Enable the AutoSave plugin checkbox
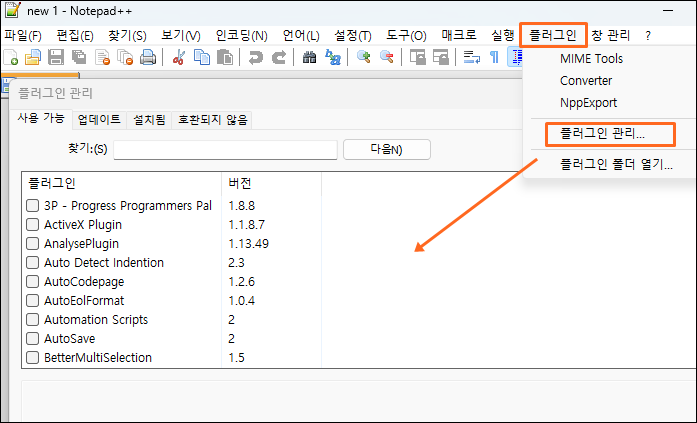This screenshot has height=423, width=697. click(32, 339)
